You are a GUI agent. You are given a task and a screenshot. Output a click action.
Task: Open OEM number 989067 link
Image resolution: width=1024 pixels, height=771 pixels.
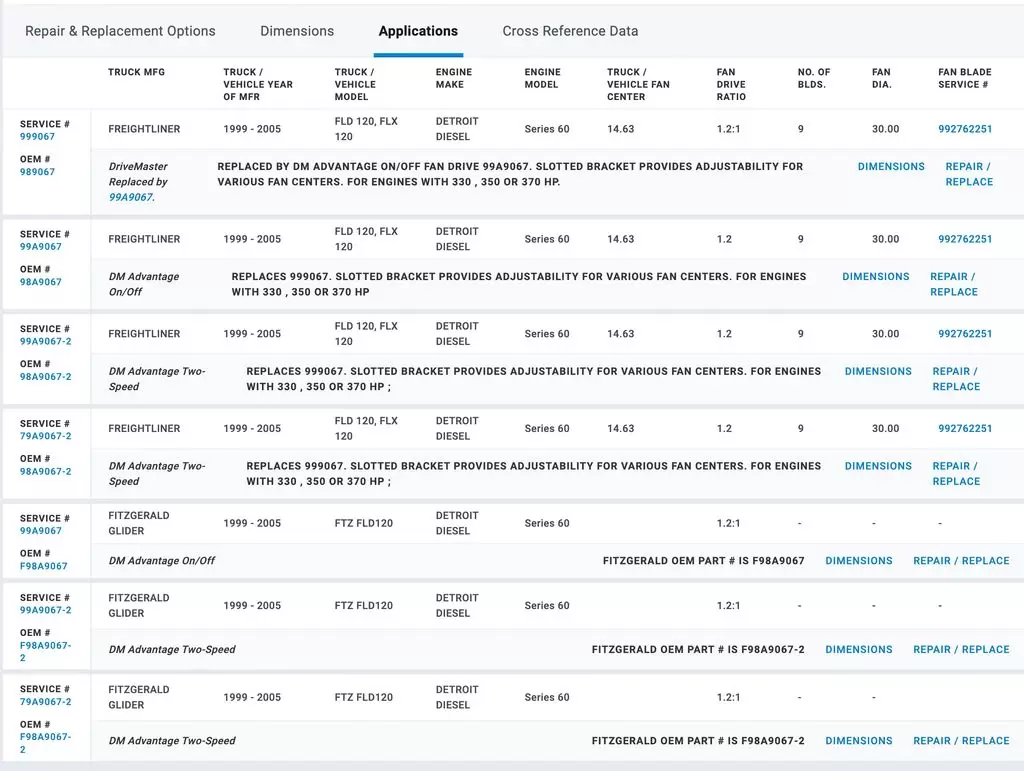37,172
